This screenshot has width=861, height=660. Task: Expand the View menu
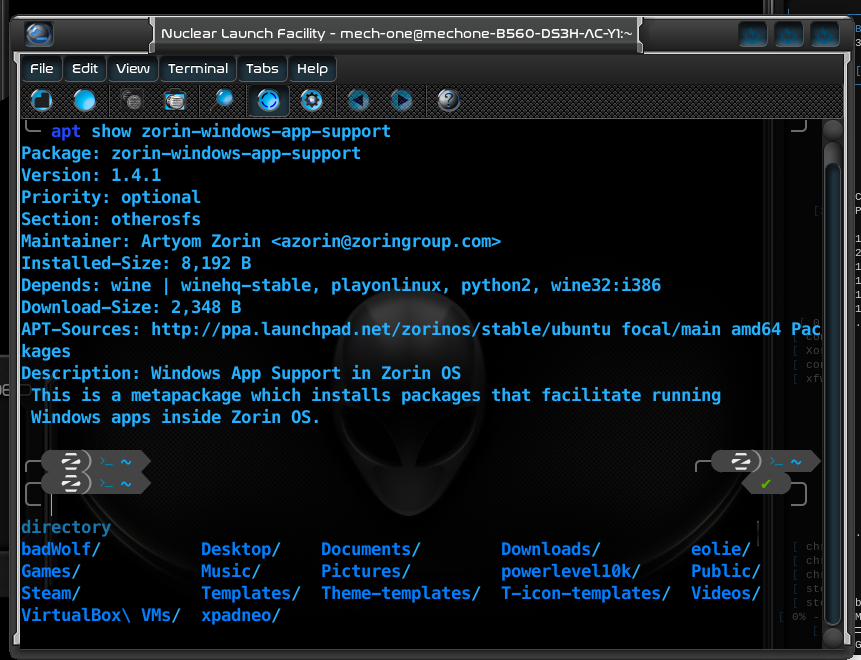coord(132,69)
